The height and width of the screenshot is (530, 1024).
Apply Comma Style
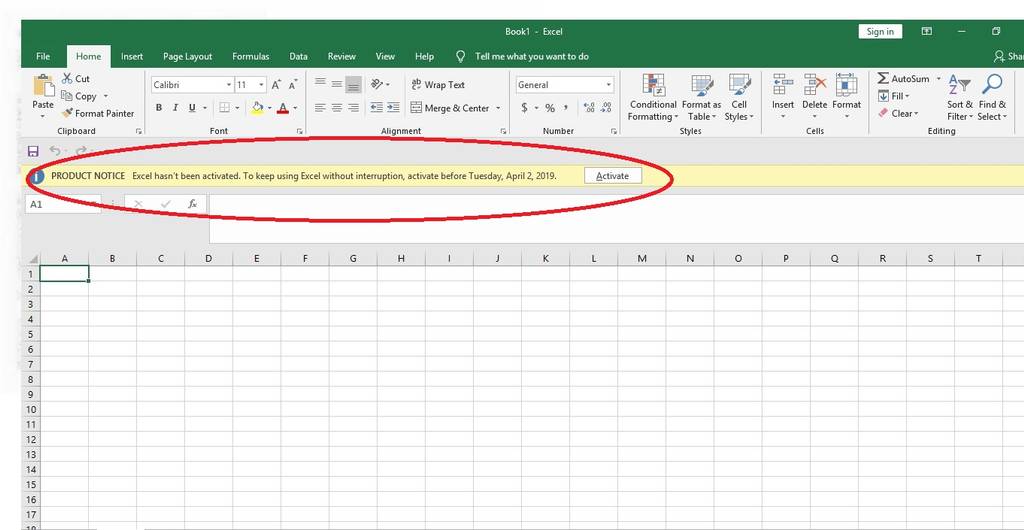tap(566, 108)
